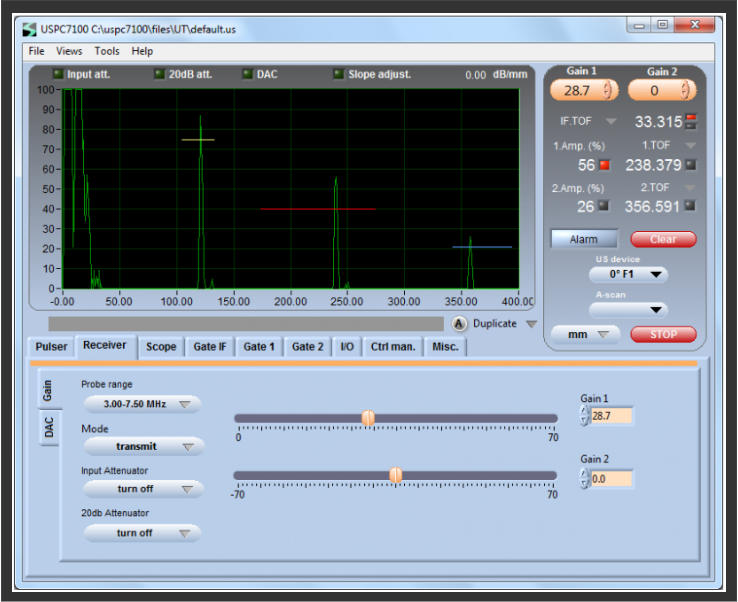The image size is (738, 602).
Task: Click the red 1.Amp alarm indicator
Action: 603,165
